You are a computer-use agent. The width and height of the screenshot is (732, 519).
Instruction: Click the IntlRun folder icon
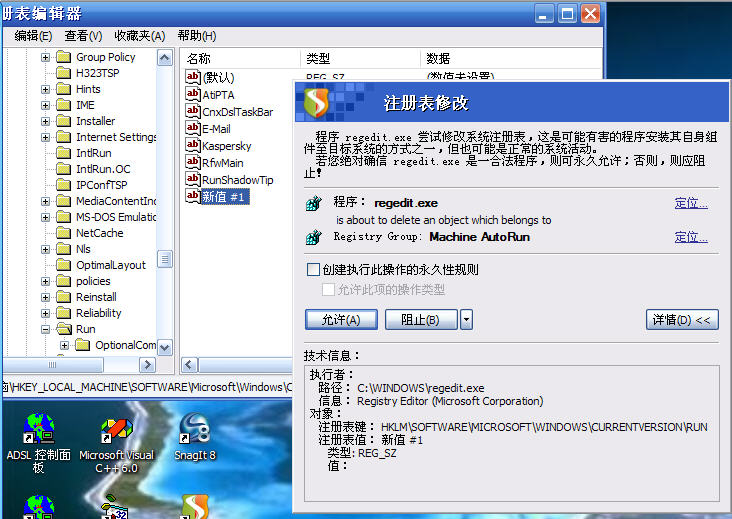(x=63, y=153)
